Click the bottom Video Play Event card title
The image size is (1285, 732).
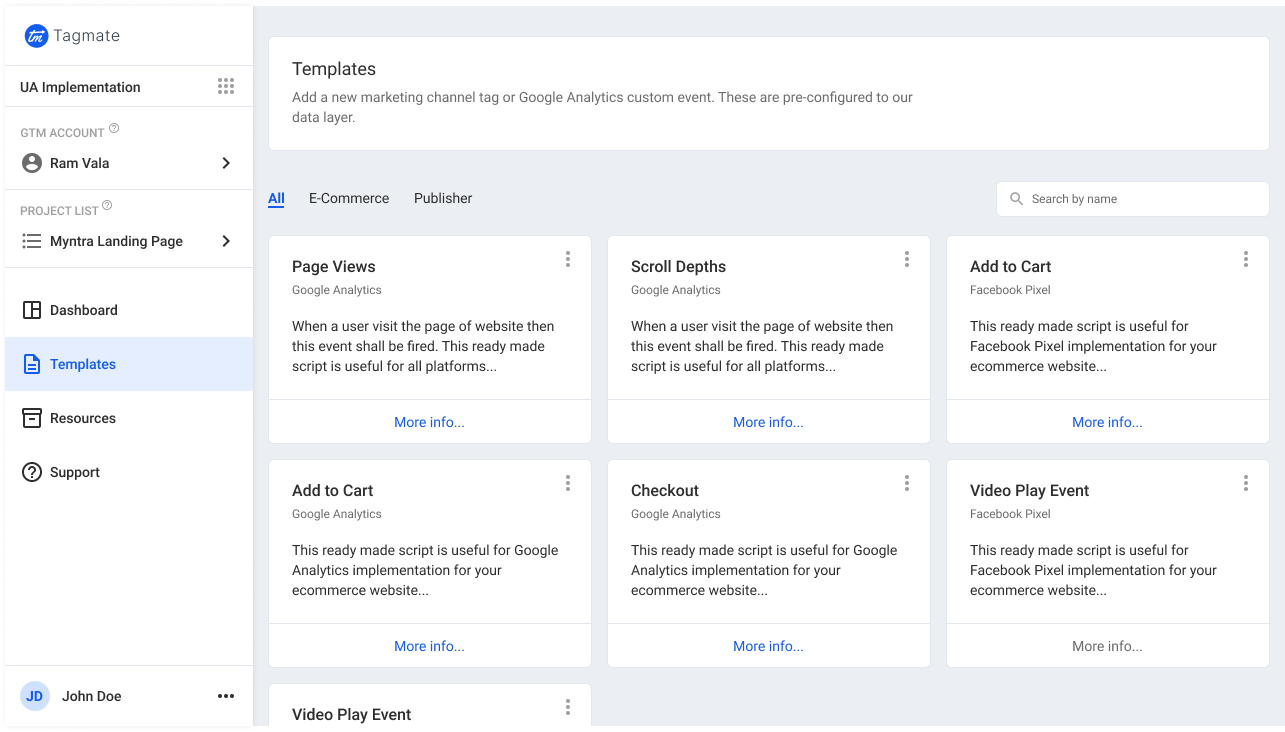coord(352,714)
